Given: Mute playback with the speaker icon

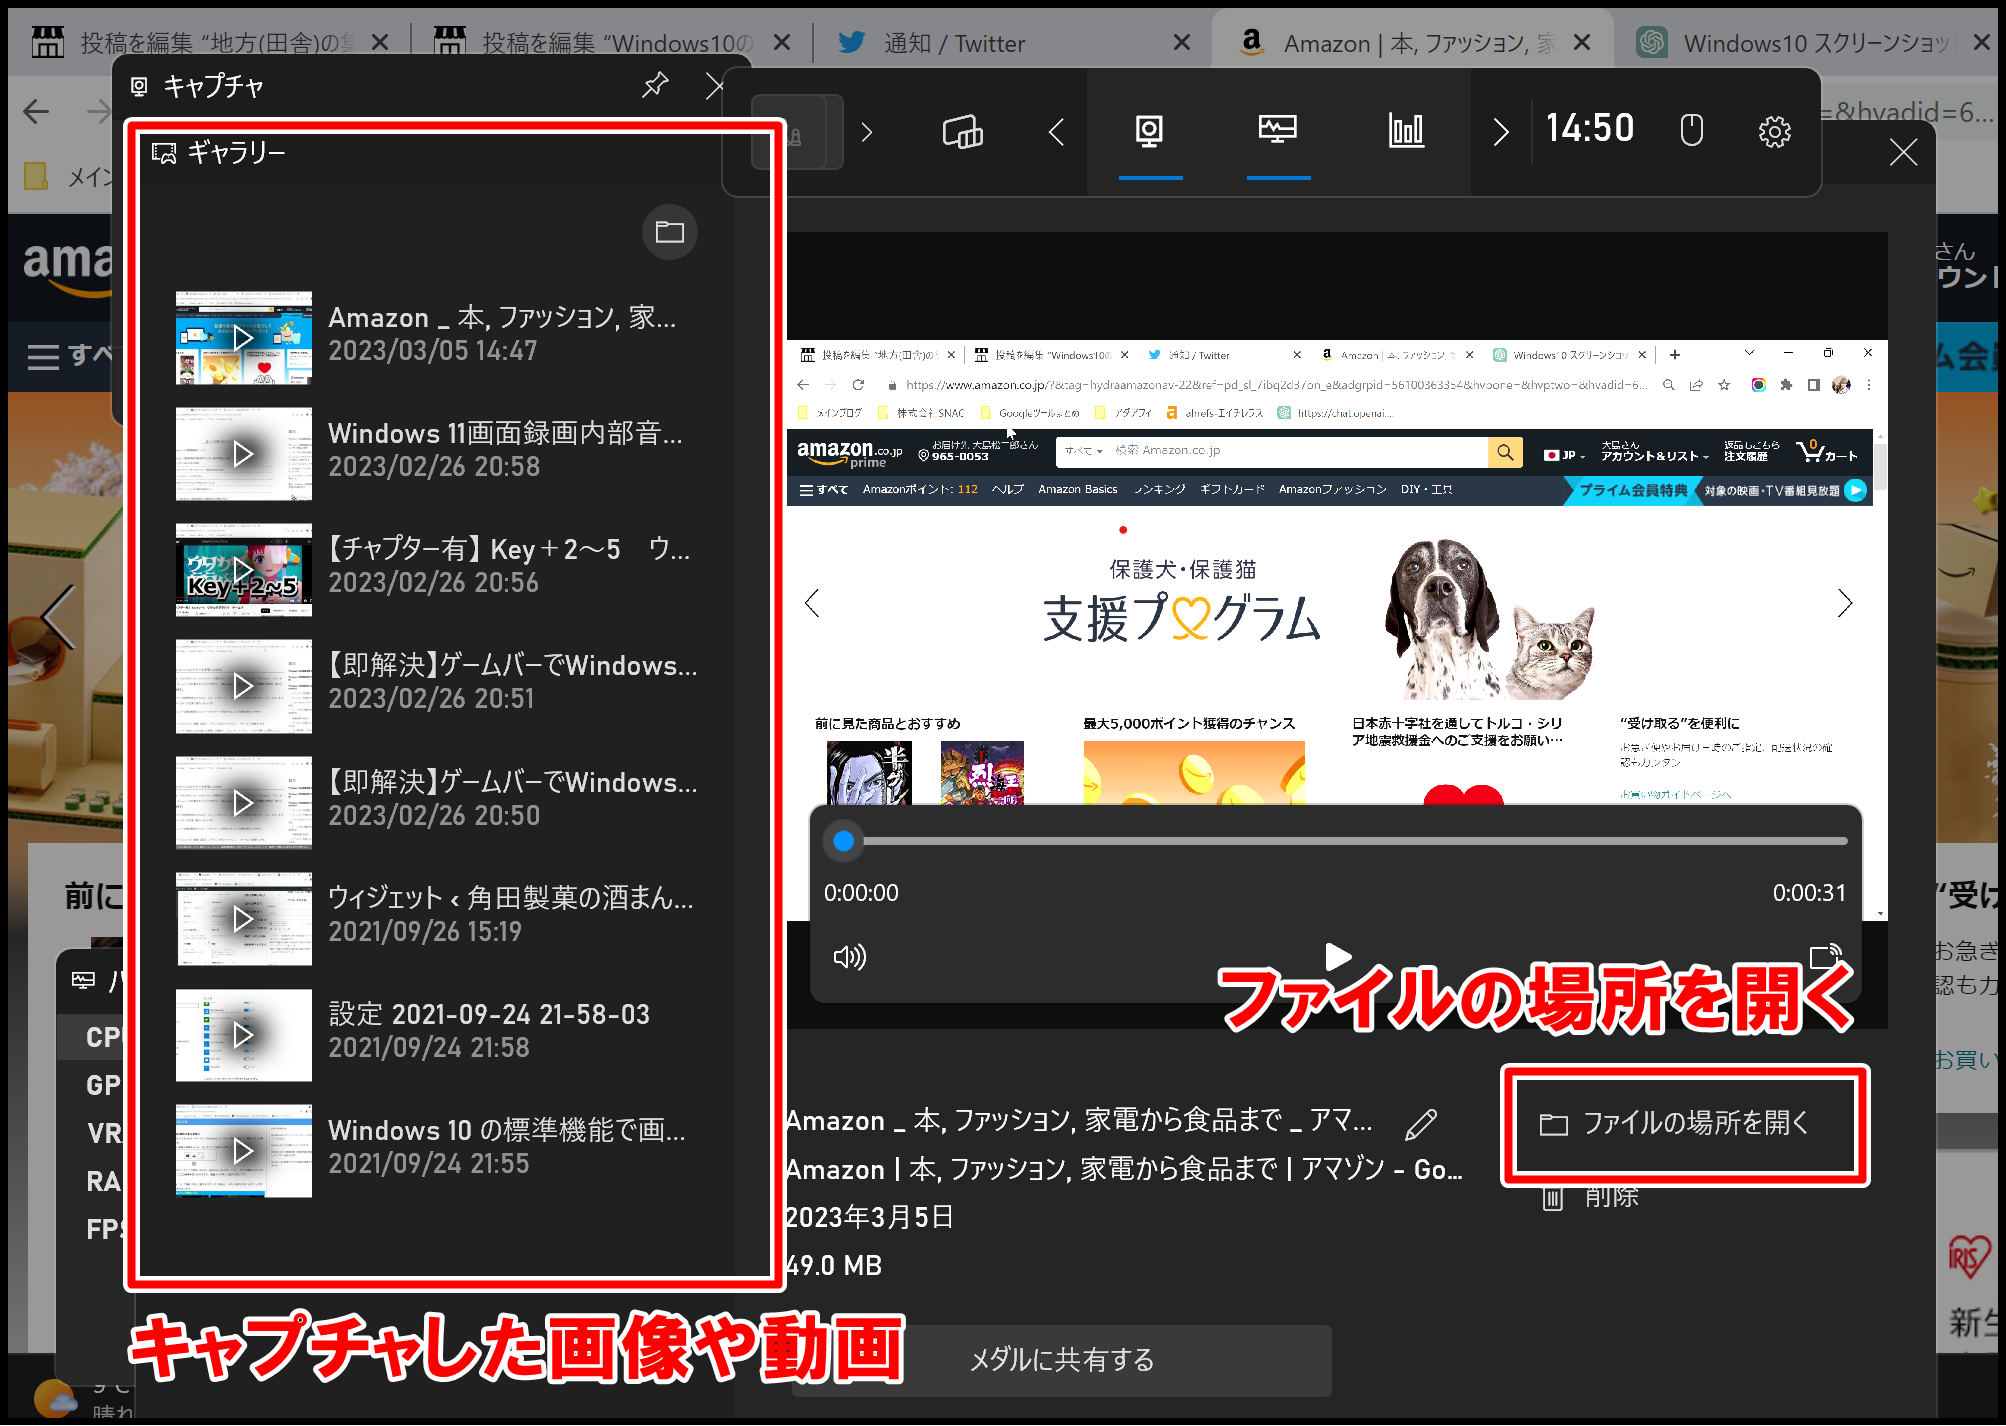Looking at the screenshot, I should point(849,957).
